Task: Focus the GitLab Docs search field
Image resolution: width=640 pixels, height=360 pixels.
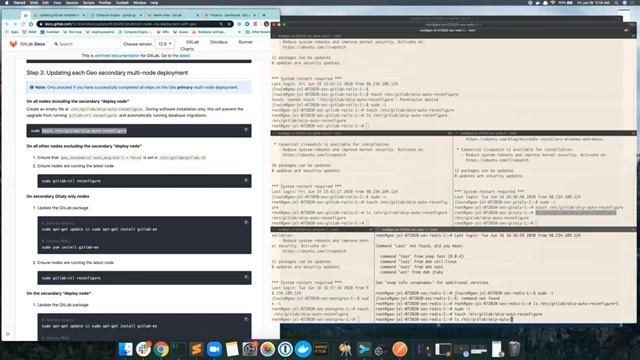Action: [86, 44]
